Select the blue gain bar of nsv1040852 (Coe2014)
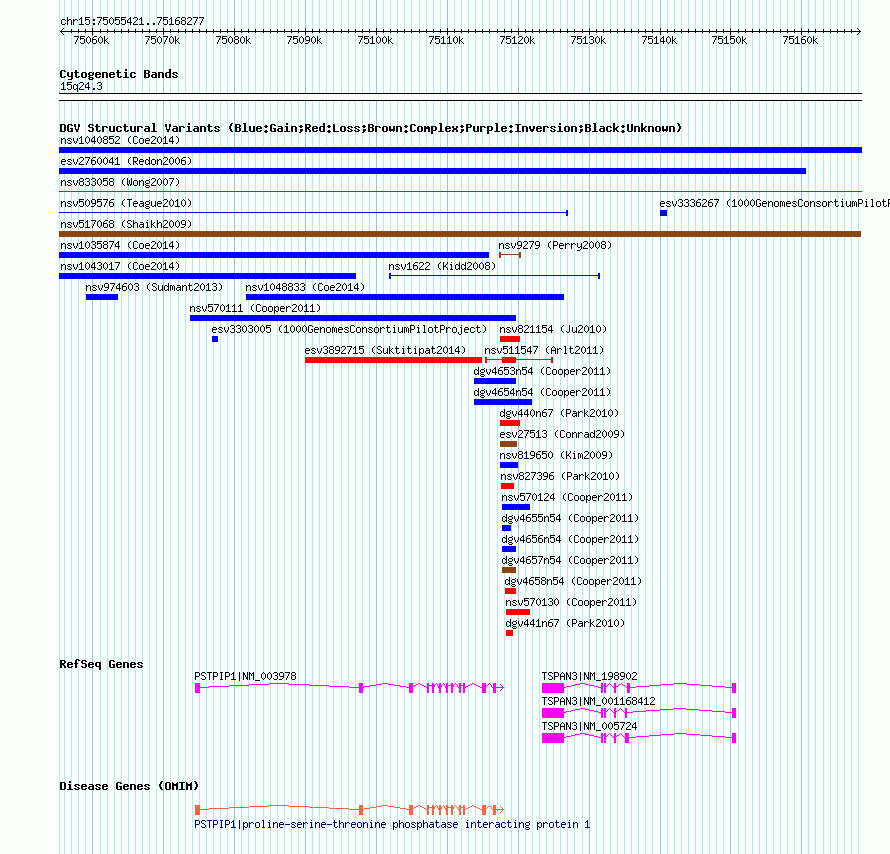Image resolution: width=890 pixels, height=854 pixels. click(460, 150)
